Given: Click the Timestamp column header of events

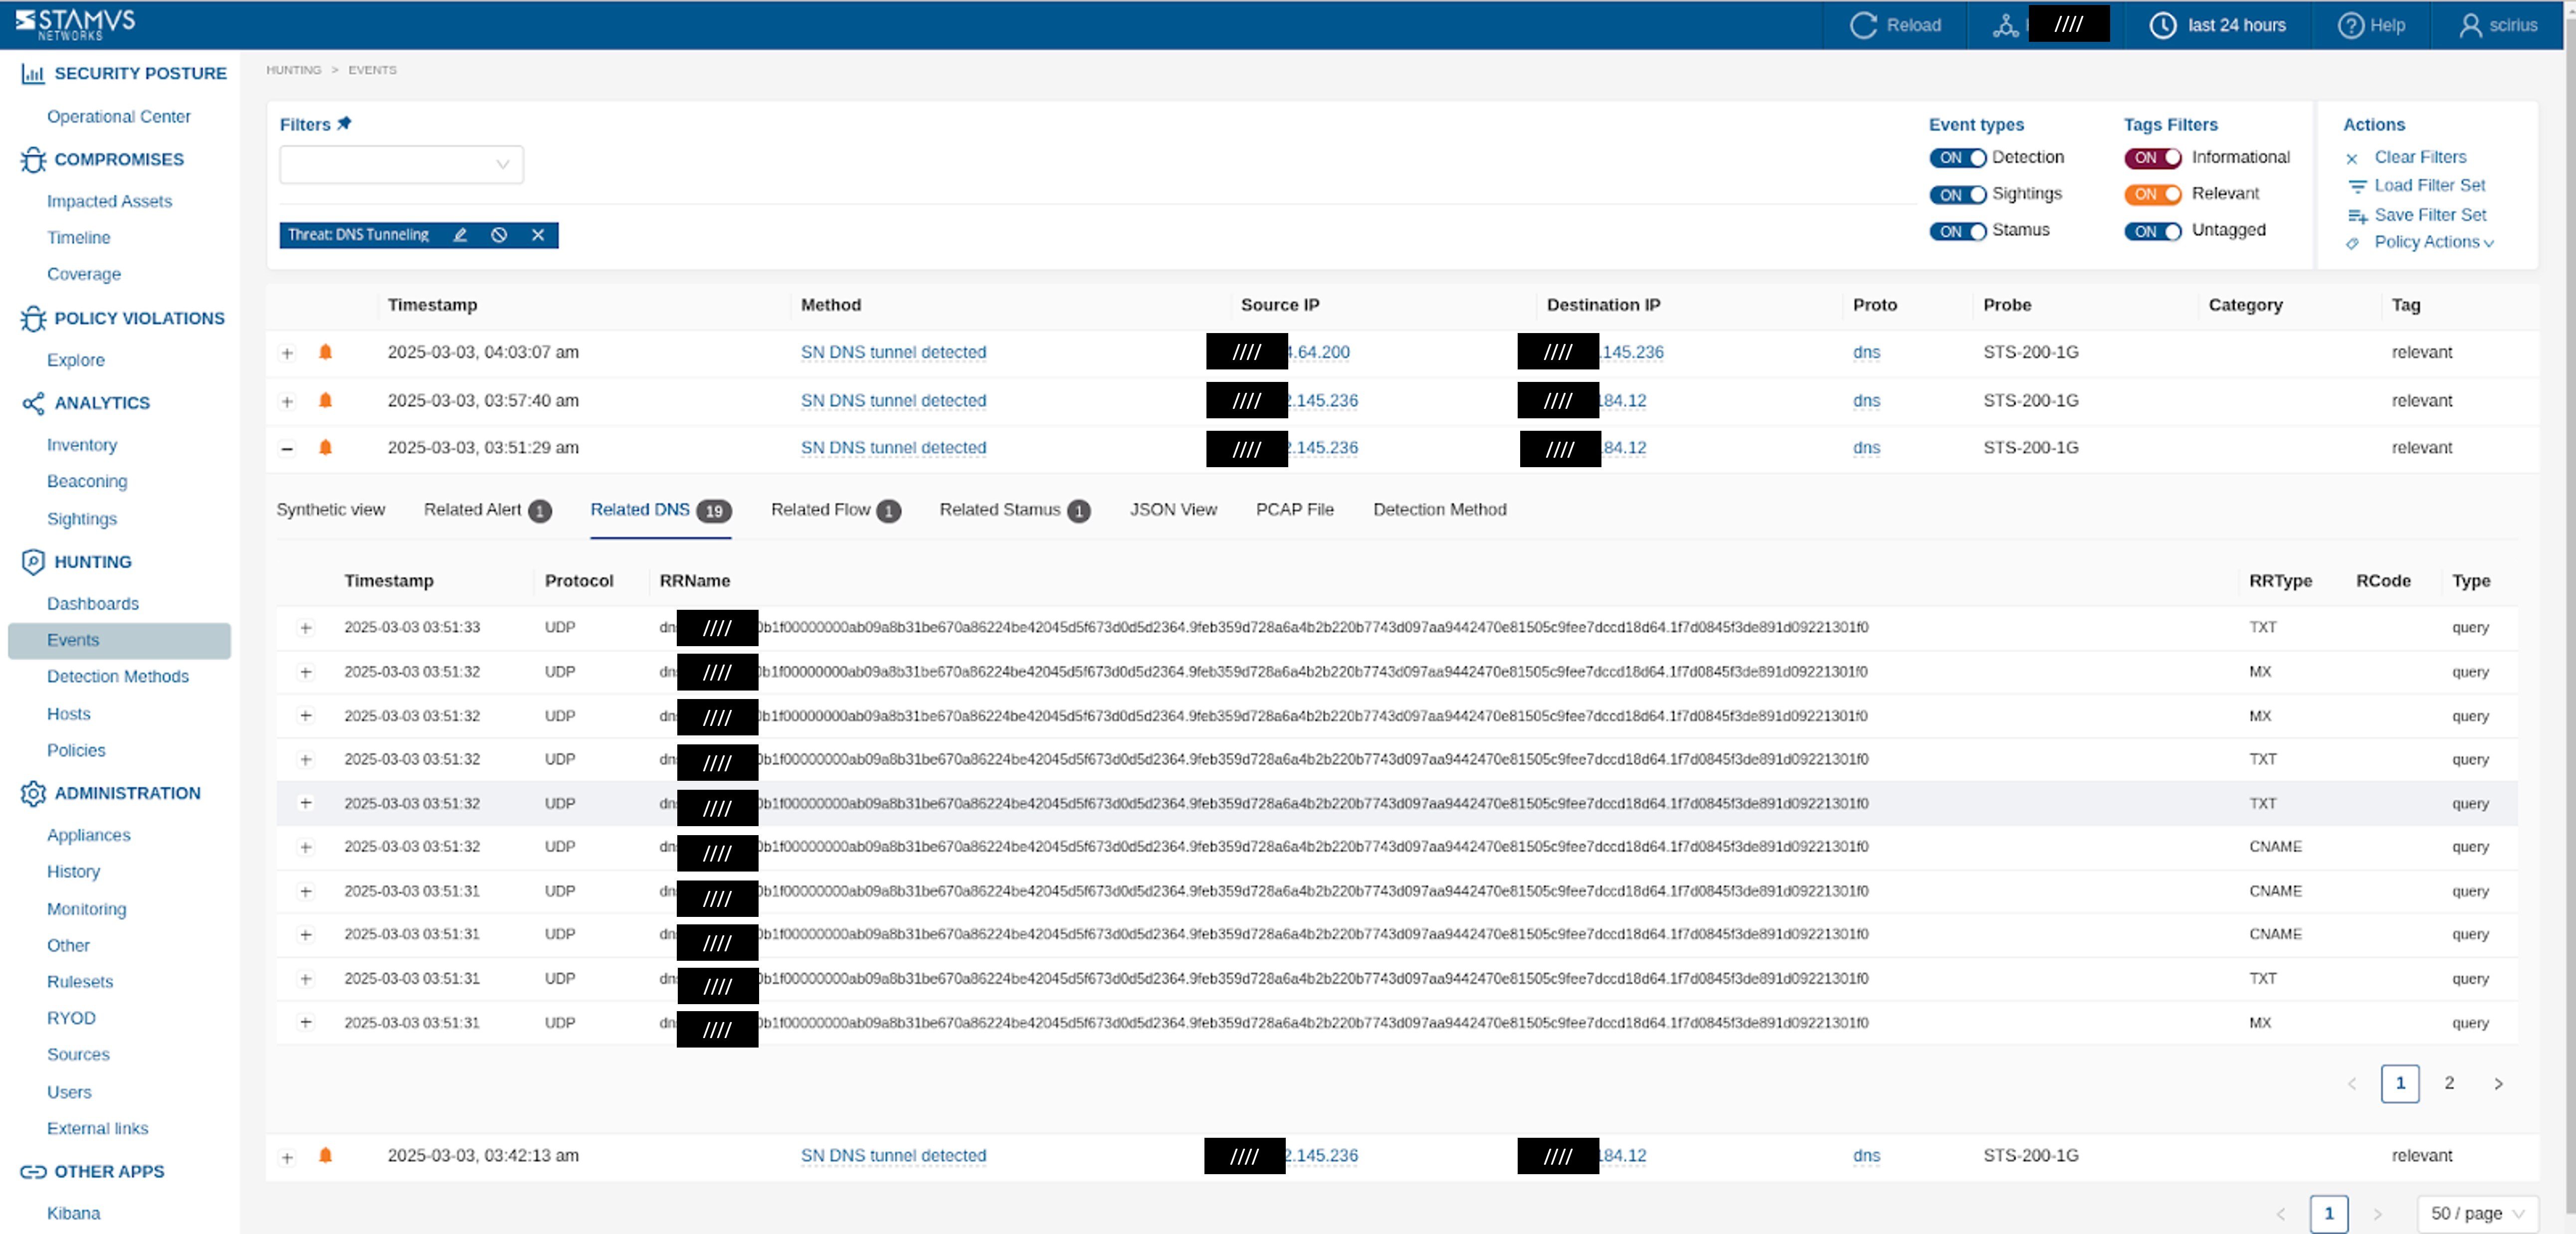Looking at the screenshot, I should [432, 305].
